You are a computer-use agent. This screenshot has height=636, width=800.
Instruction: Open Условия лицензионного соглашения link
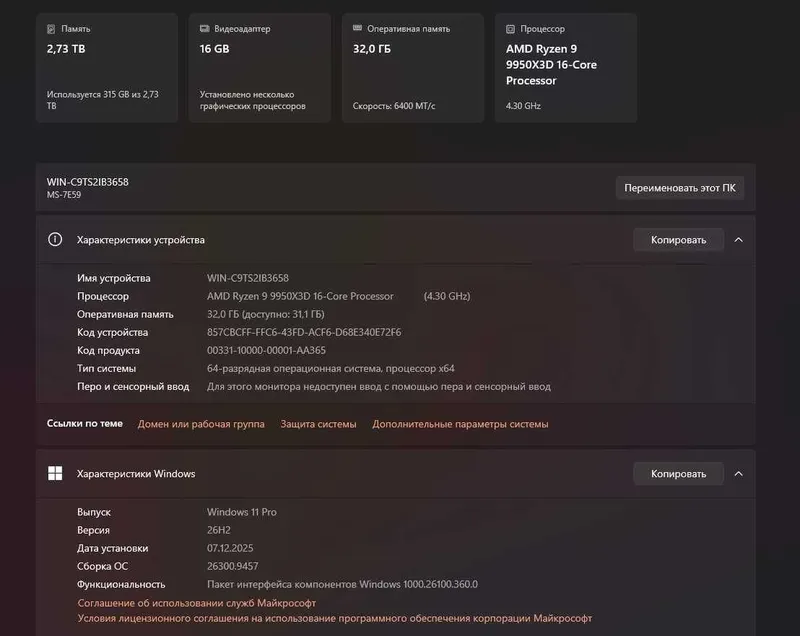pos(335,618)
